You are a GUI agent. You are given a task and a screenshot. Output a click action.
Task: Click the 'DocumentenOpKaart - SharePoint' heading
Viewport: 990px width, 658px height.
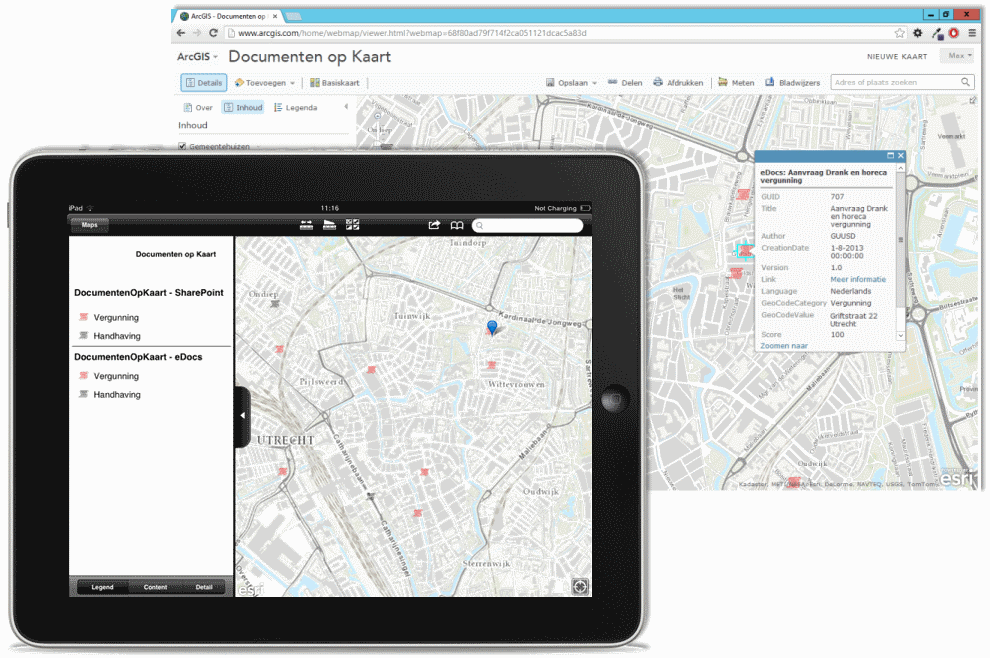click(149, 293)
